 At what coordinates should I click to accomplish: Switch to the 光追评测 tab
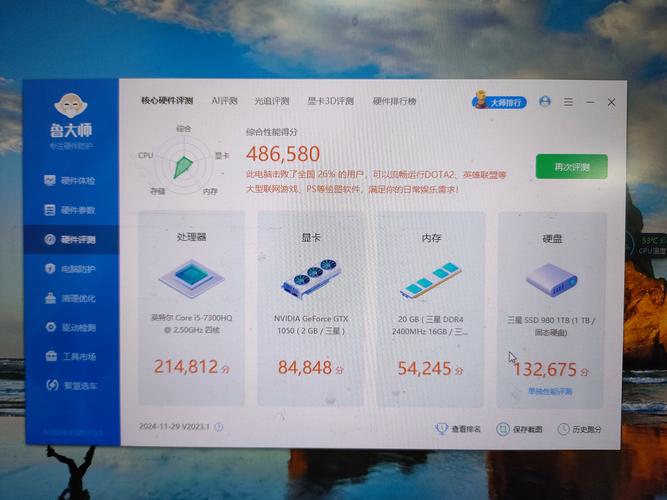[x=272, y=101]
